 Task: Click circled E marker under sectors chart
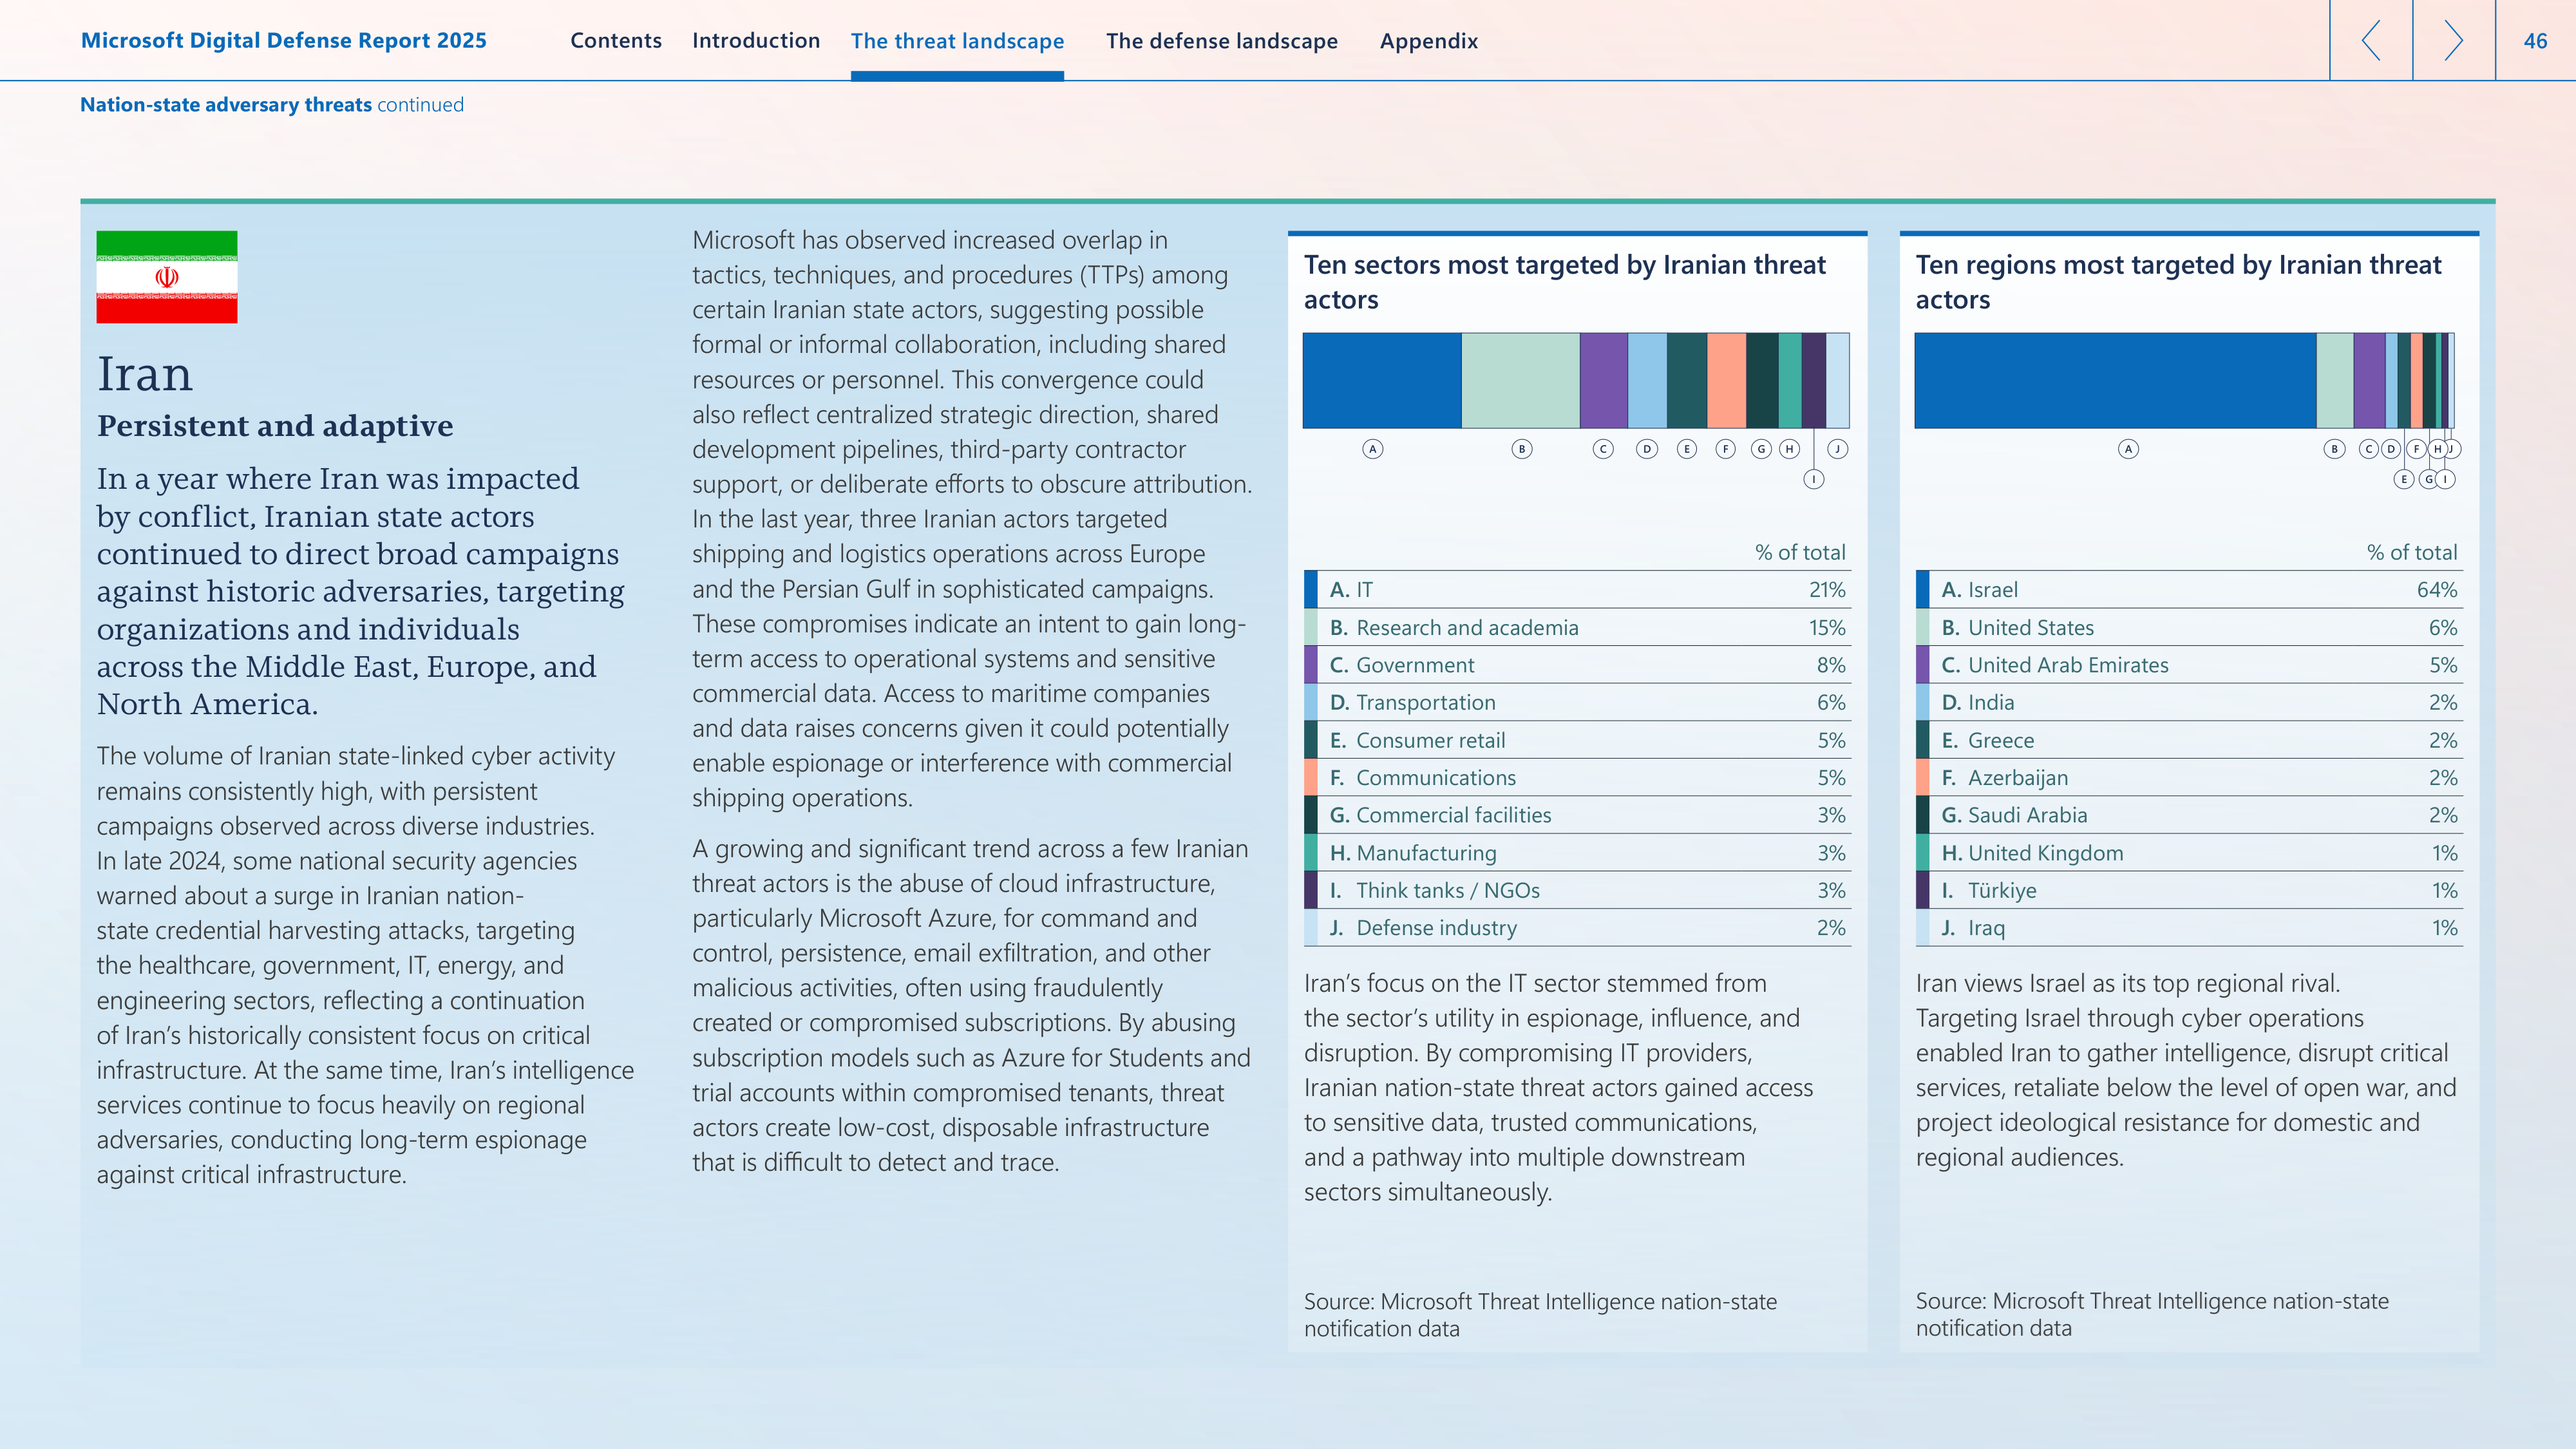[1687, 449]
